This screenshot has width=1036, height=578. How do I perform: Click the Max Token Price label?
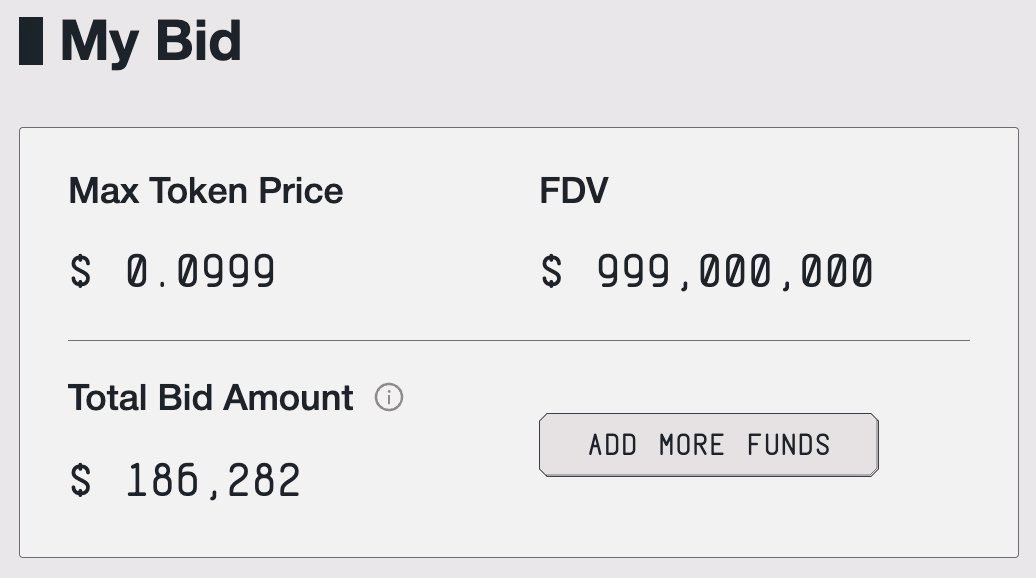pyautogui.click(x=205, y=191)
